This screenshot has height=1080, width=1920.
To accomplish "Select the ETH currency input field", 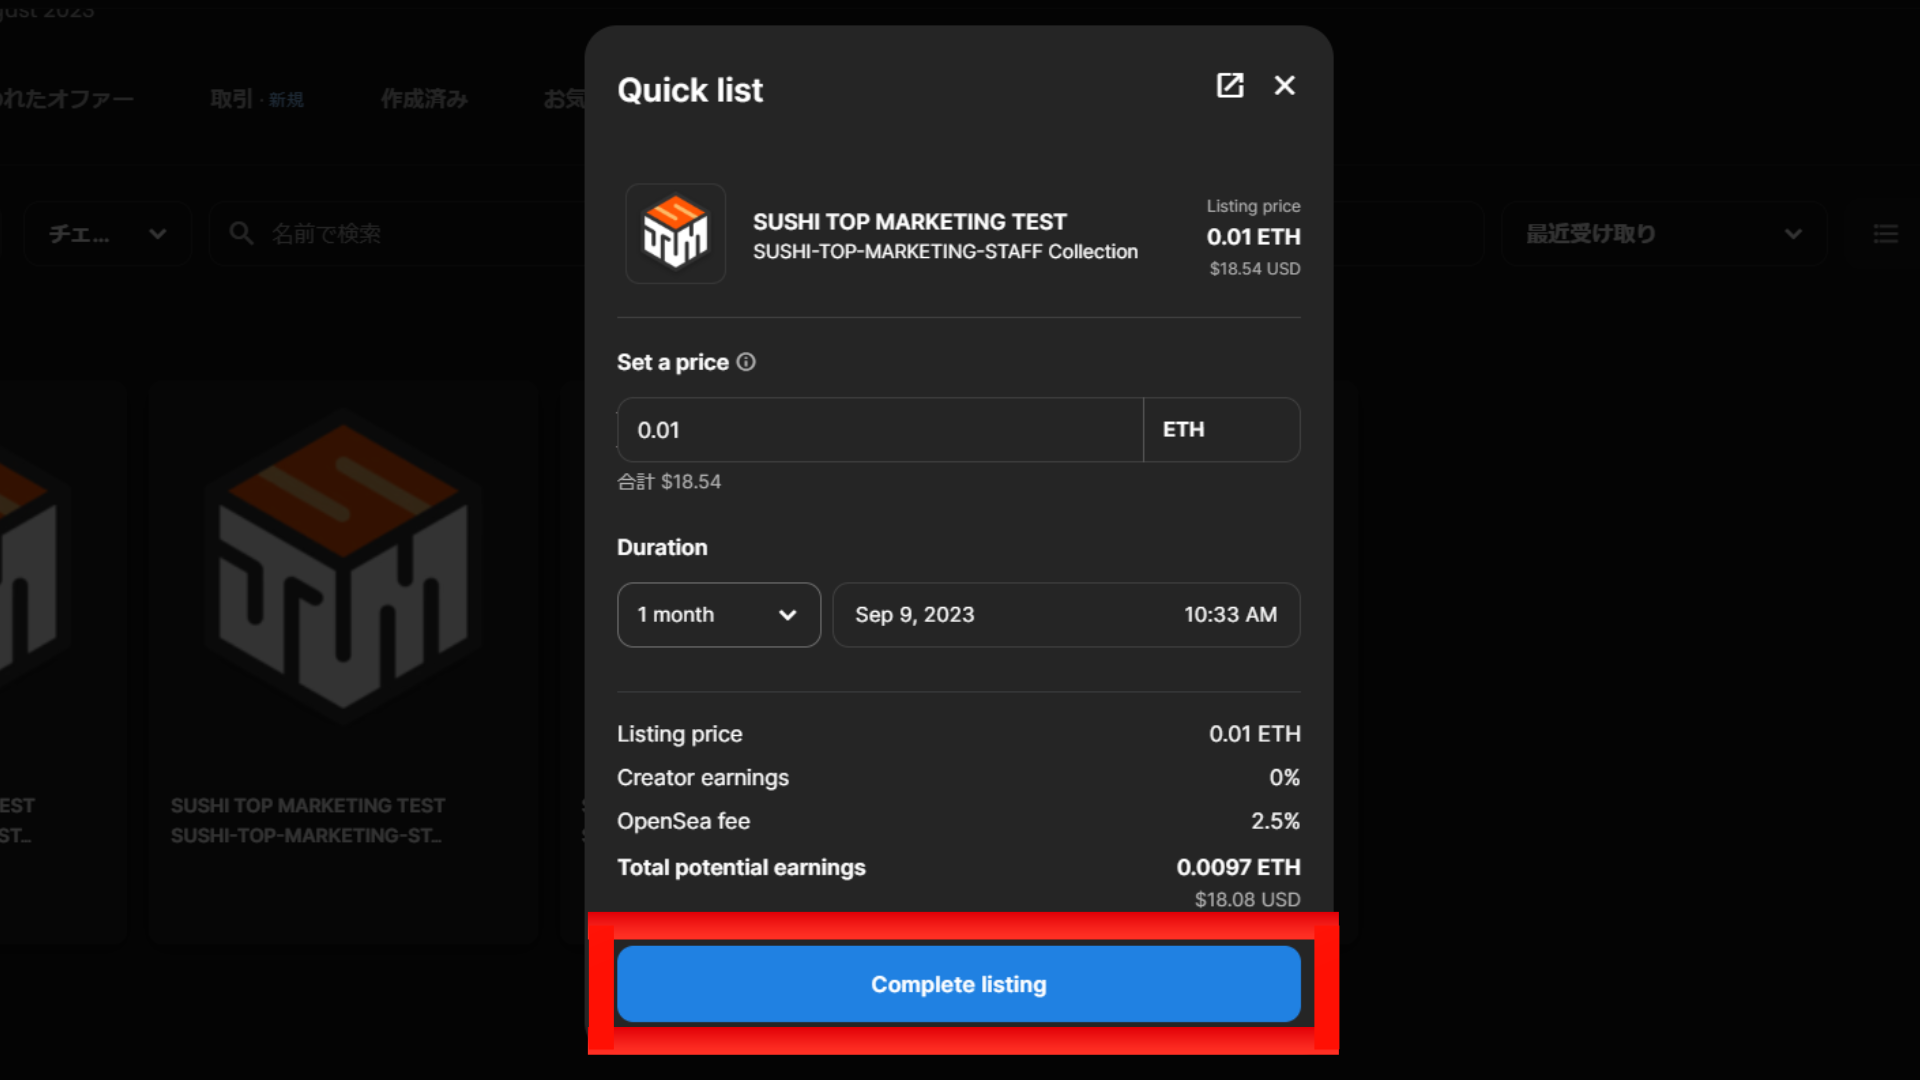I will (1222, 429).
